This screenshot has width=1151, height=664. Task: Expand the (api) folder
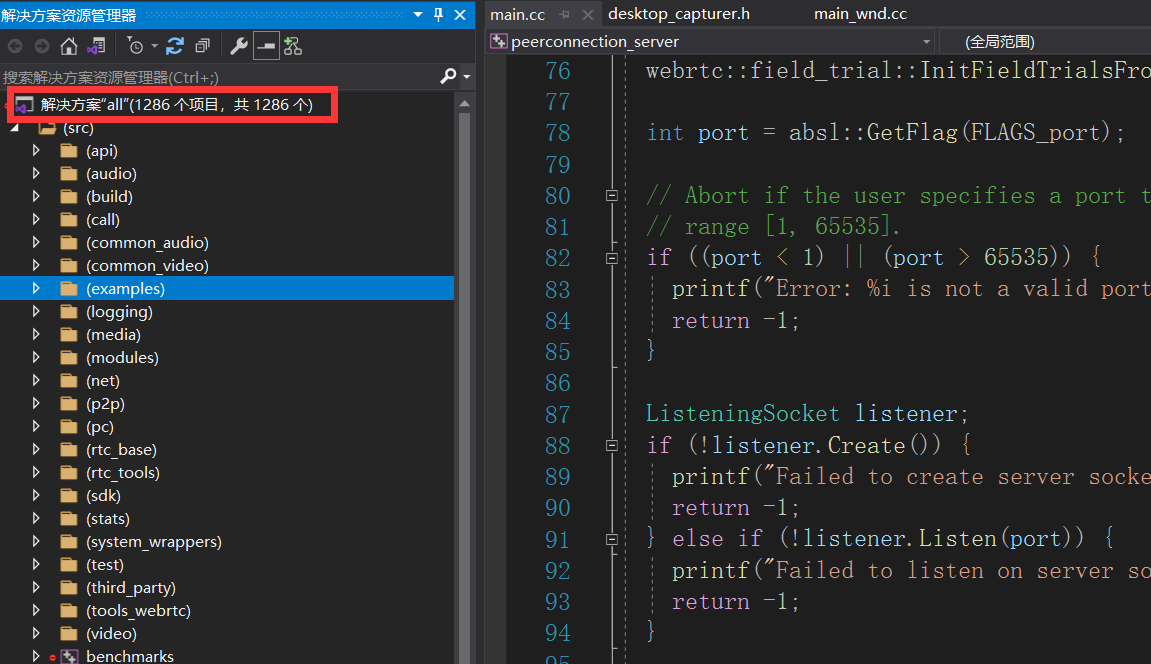pos(36,150)
